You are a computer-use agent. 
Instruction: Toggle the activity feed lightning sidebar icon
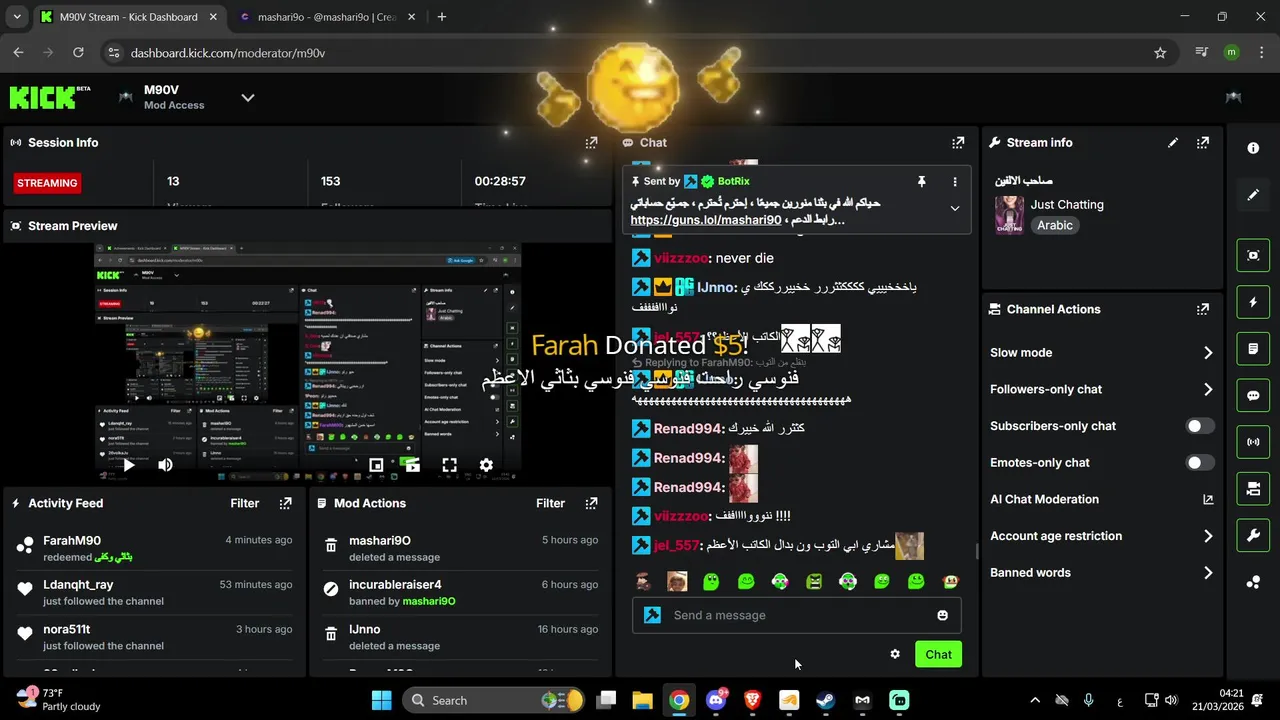[1253, 302]
